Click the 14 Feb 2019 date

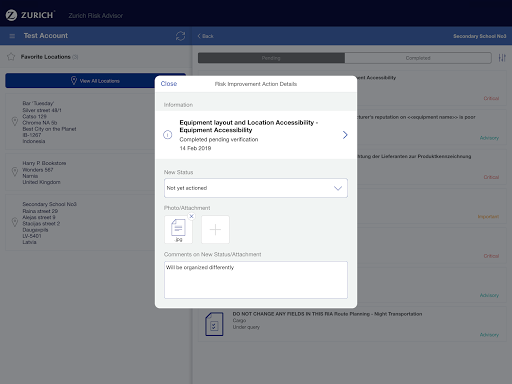click(x=195, y=148)
